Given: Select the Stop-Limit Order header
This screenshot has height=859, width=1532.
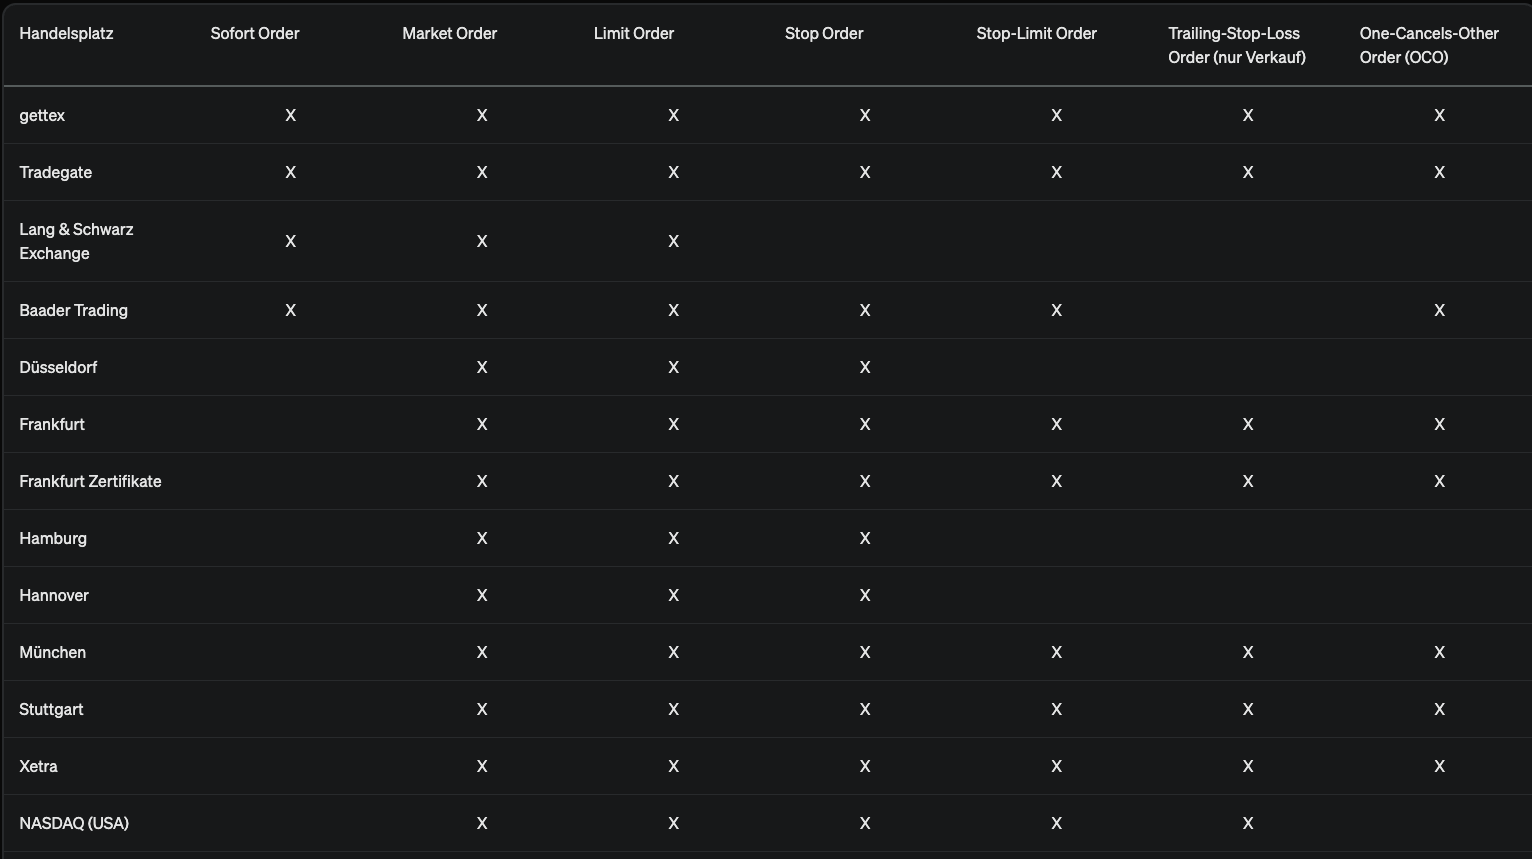Looking at the screenshot, I should (x=1036, y=33).
